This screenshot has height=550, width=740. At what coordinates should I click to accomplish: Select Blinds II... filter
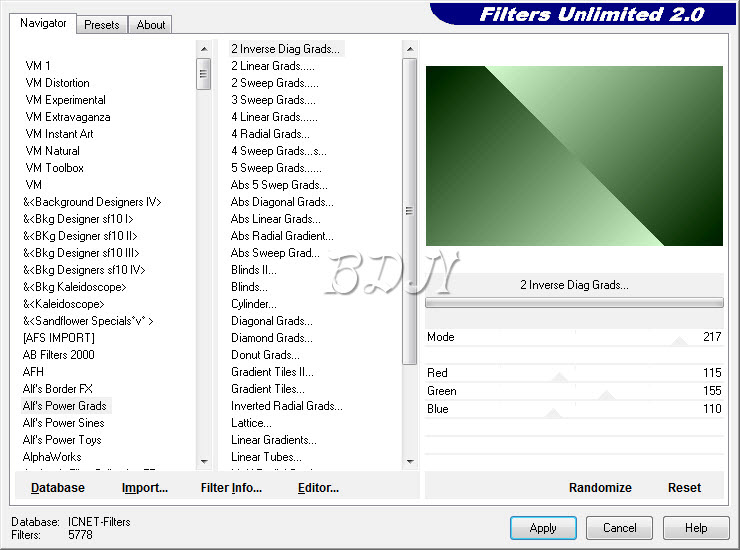tap(253, 270)
